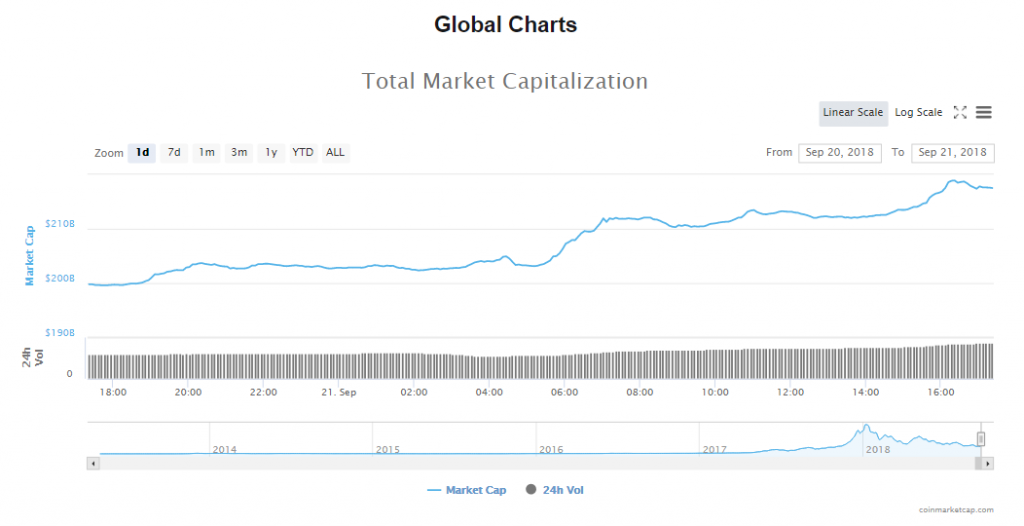The image size is (1024, 526).
Task: Toggle Market Cap series in legend
Action: point(466,490)
